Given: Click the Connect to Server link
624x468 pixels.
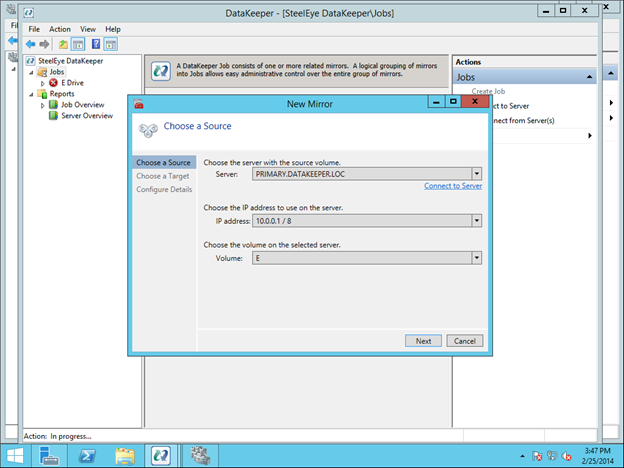Looking at the screenshot, I should pyautogui.click(x=452, y=186).
